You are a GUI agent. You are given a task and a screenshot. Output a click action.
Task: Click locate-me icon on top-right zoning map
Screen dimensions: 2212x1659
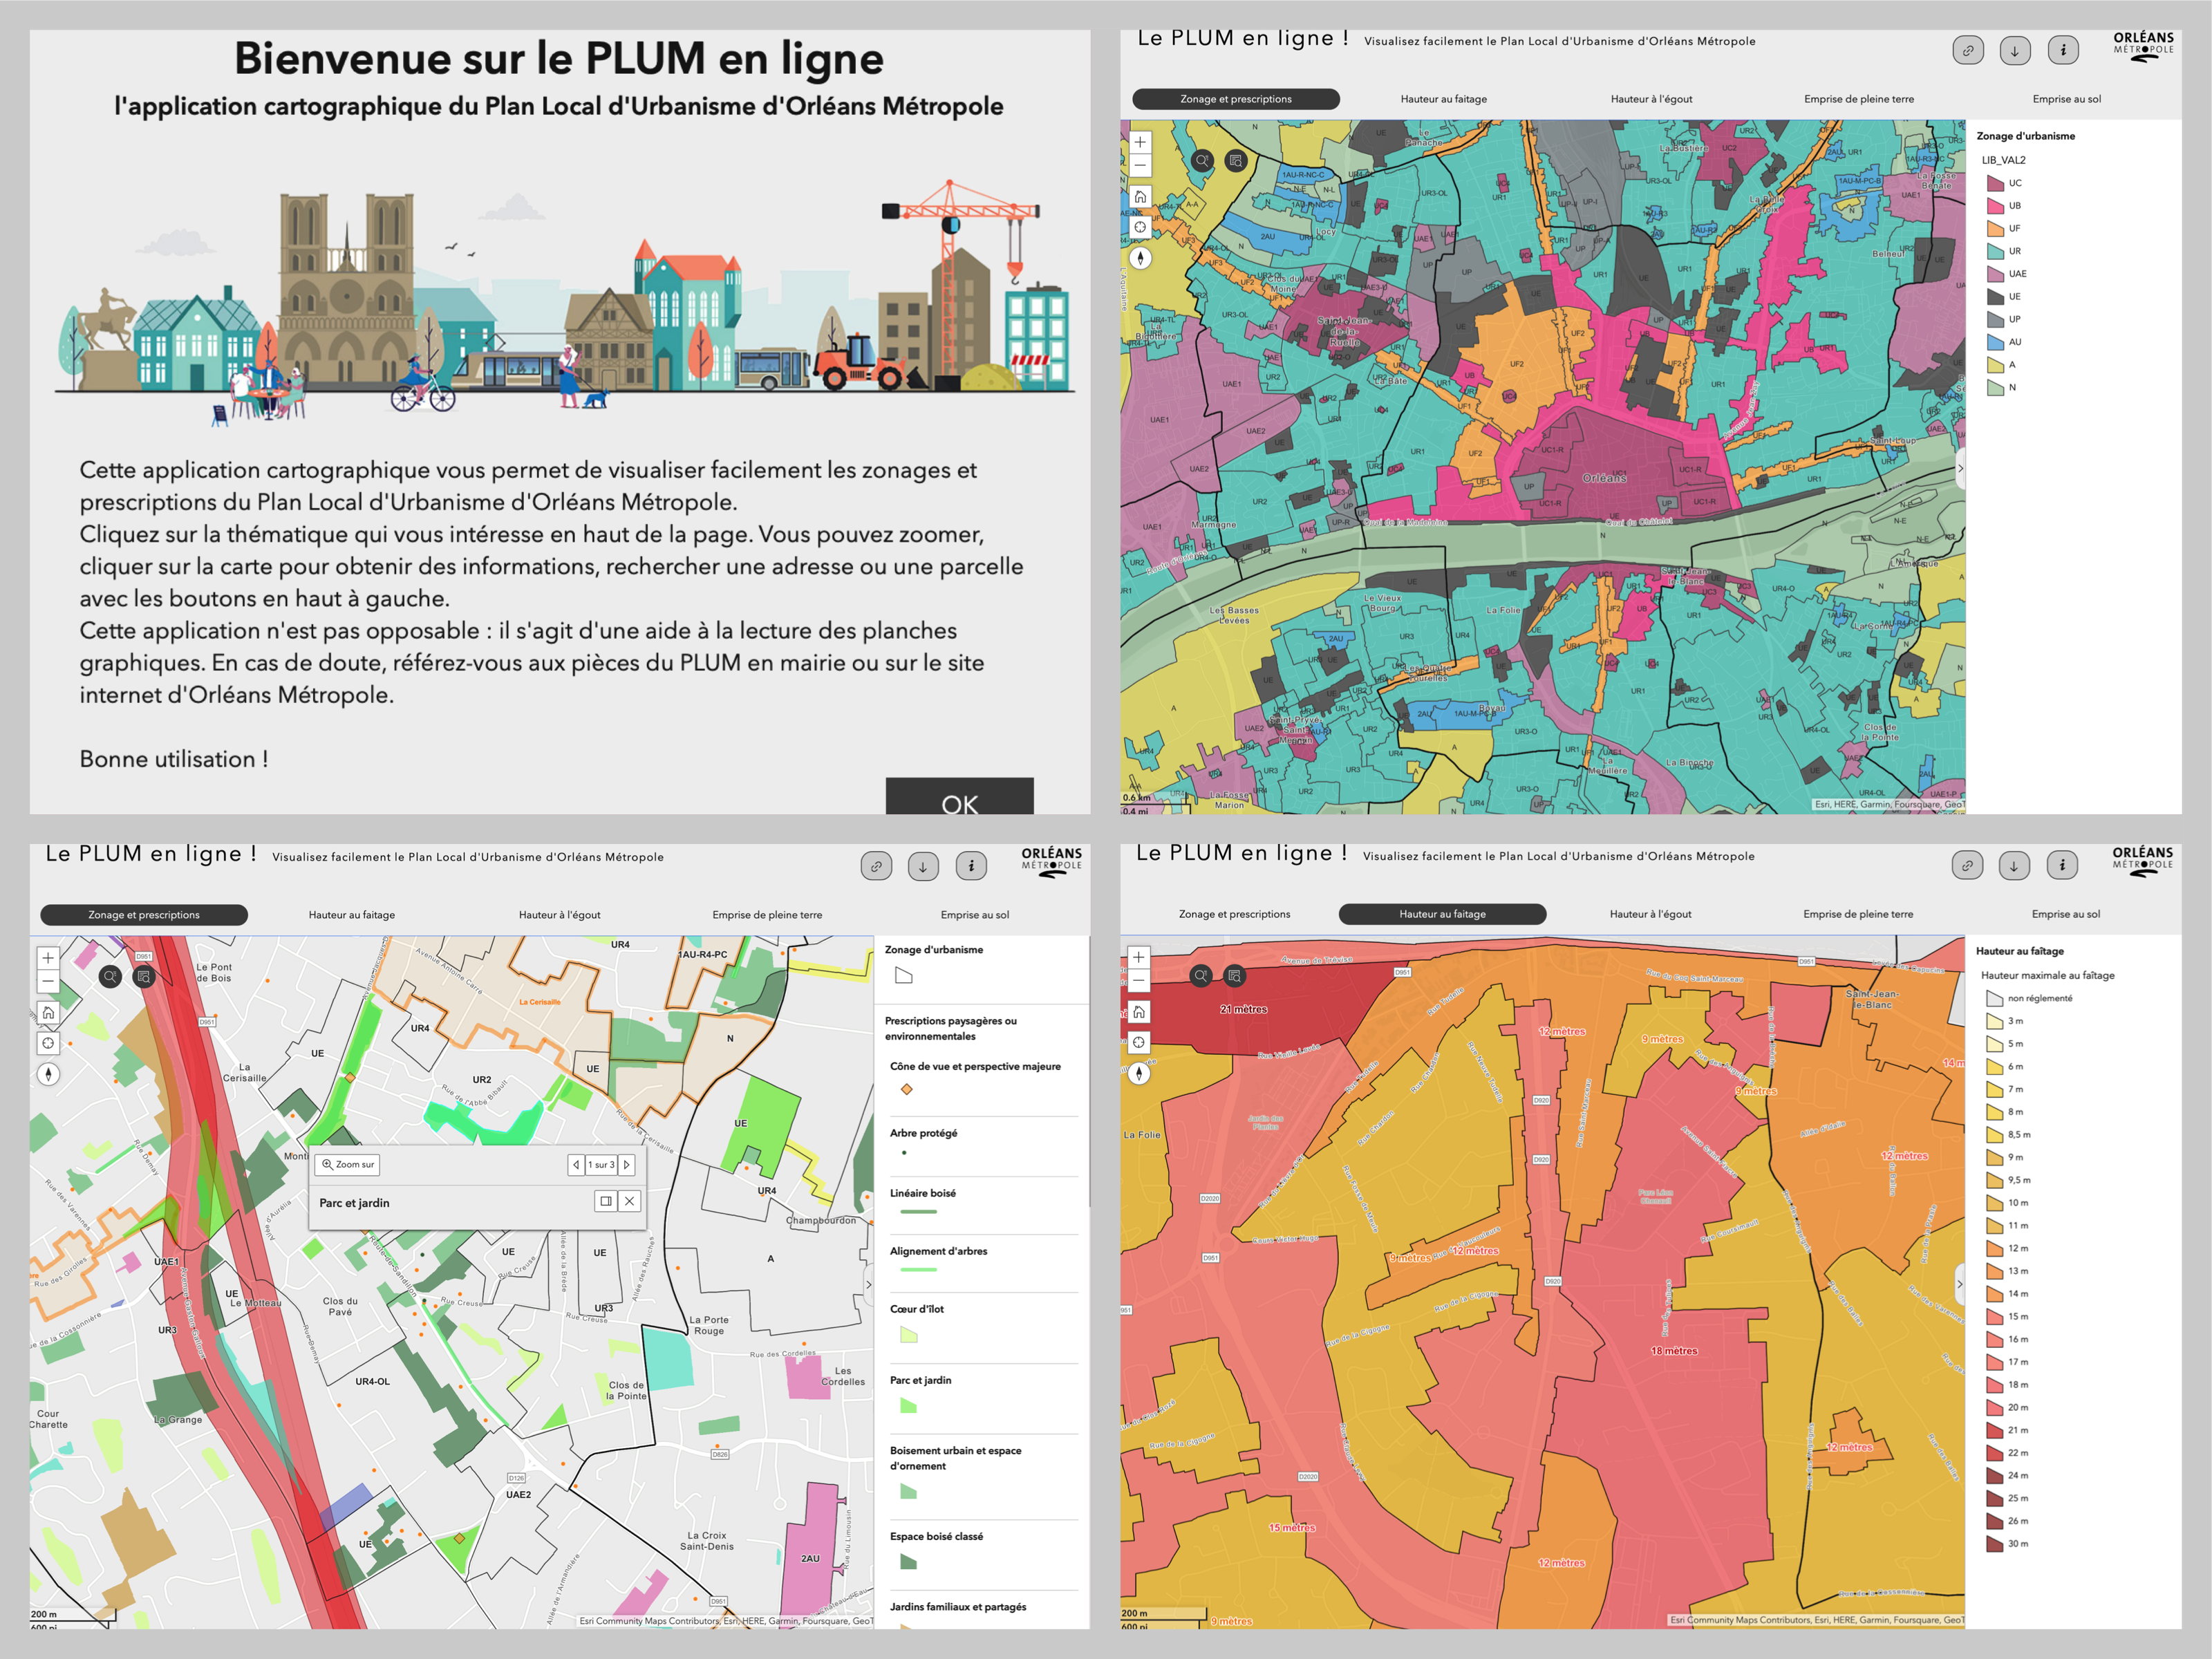click(1140, 227)
